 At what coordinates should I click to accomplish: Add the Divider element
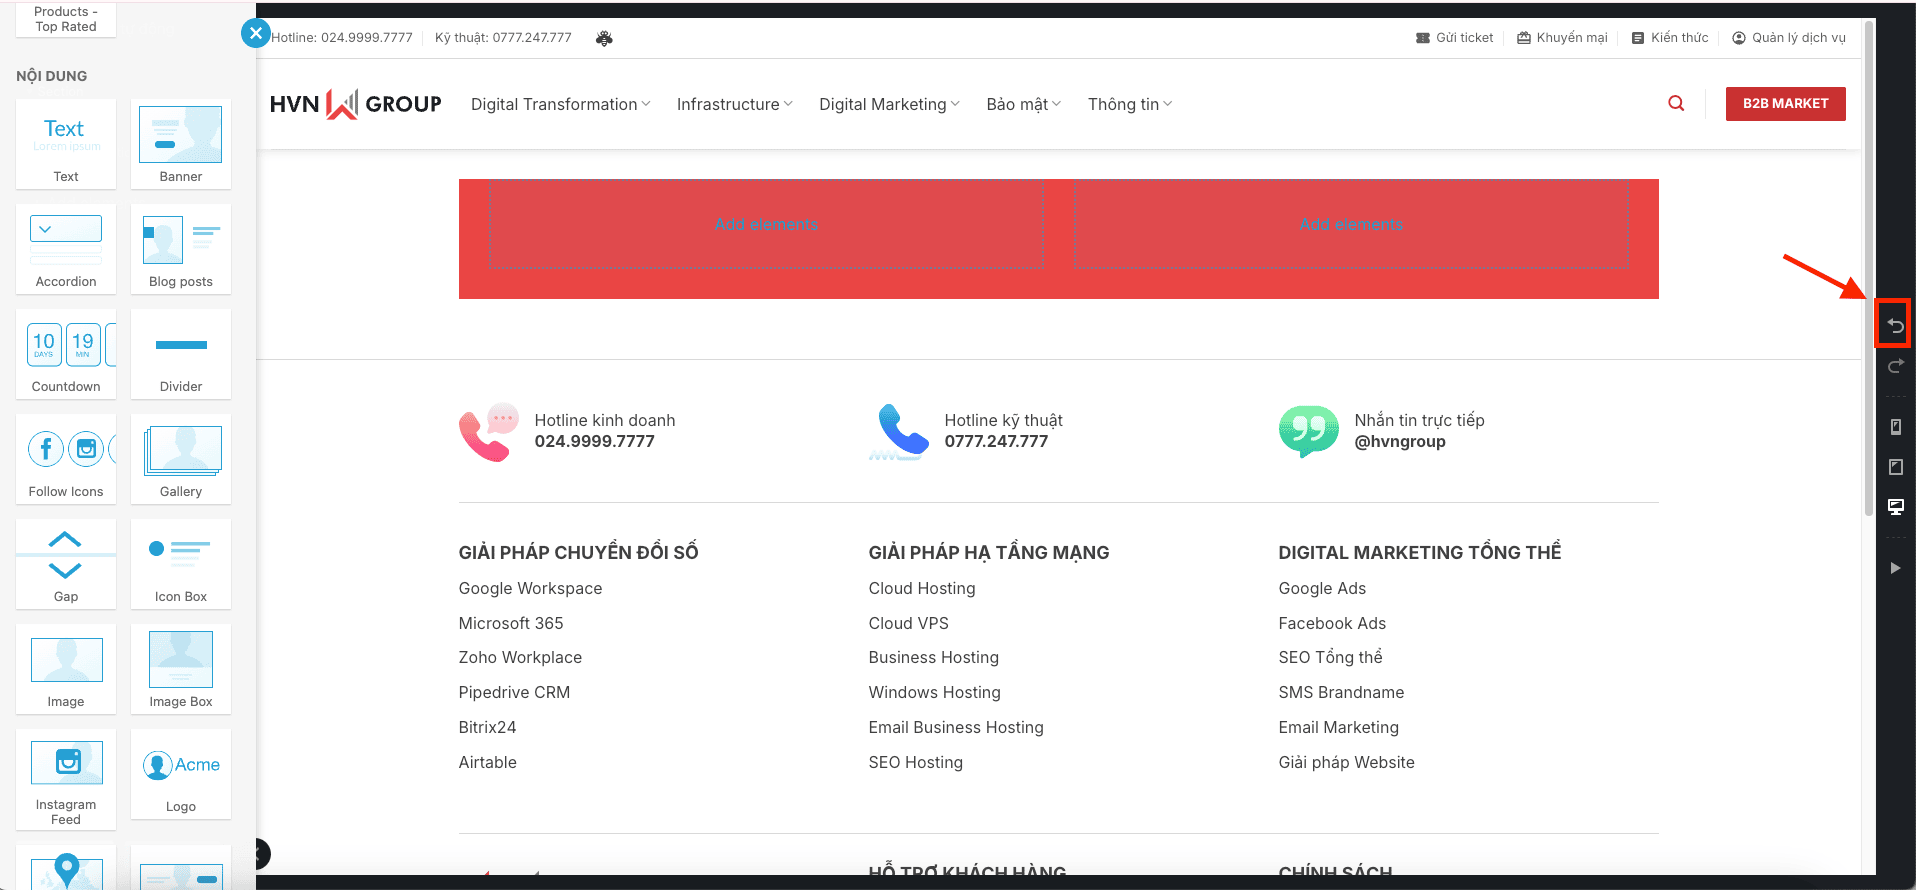point(181,354)
